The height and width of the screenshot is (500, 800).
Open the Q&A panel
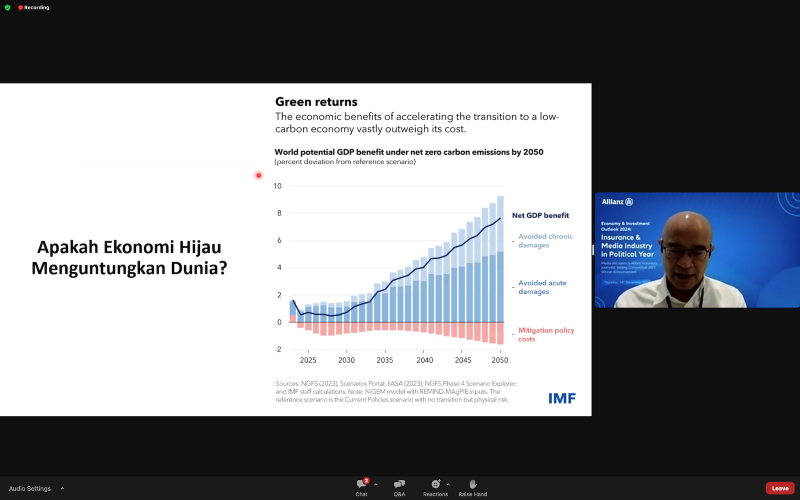click(x=399, y=488)
